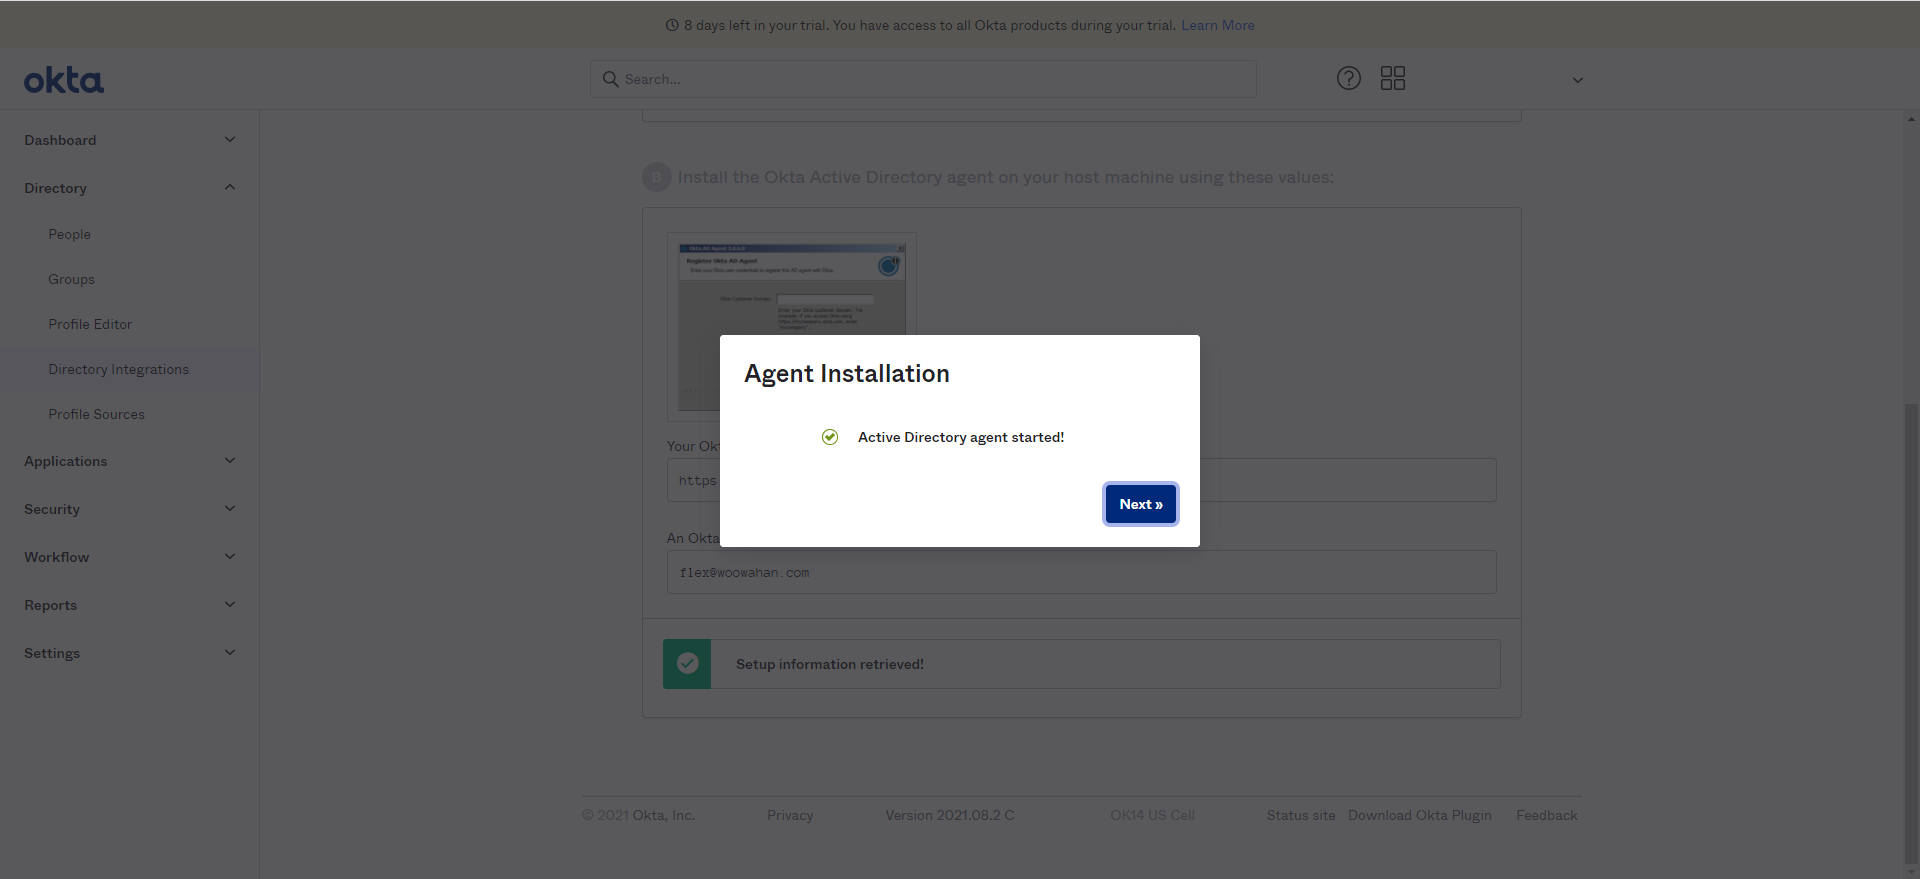
Task: Open Profile Editor in the sidebar
Action: point(90,324)
